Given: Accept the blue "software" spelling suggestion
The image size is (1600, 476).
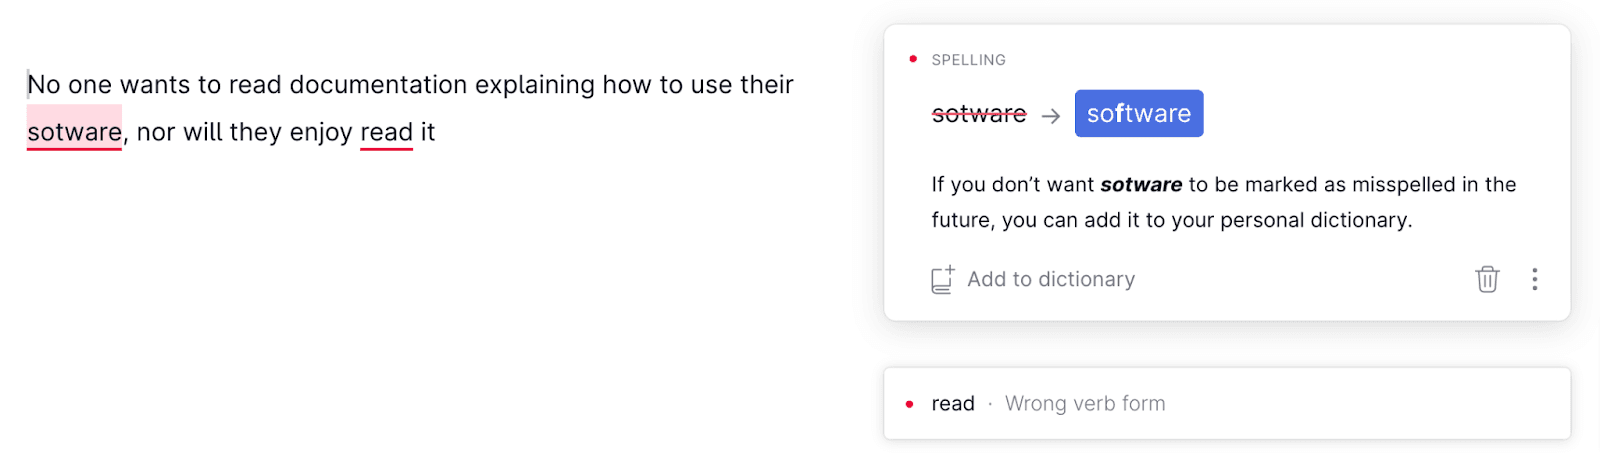Looking at the screenshot, I should tap(1138, 114).
